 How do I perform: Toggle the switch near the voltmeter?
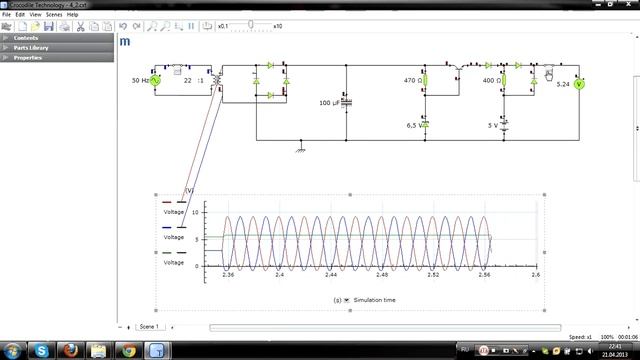coord(549,66)
